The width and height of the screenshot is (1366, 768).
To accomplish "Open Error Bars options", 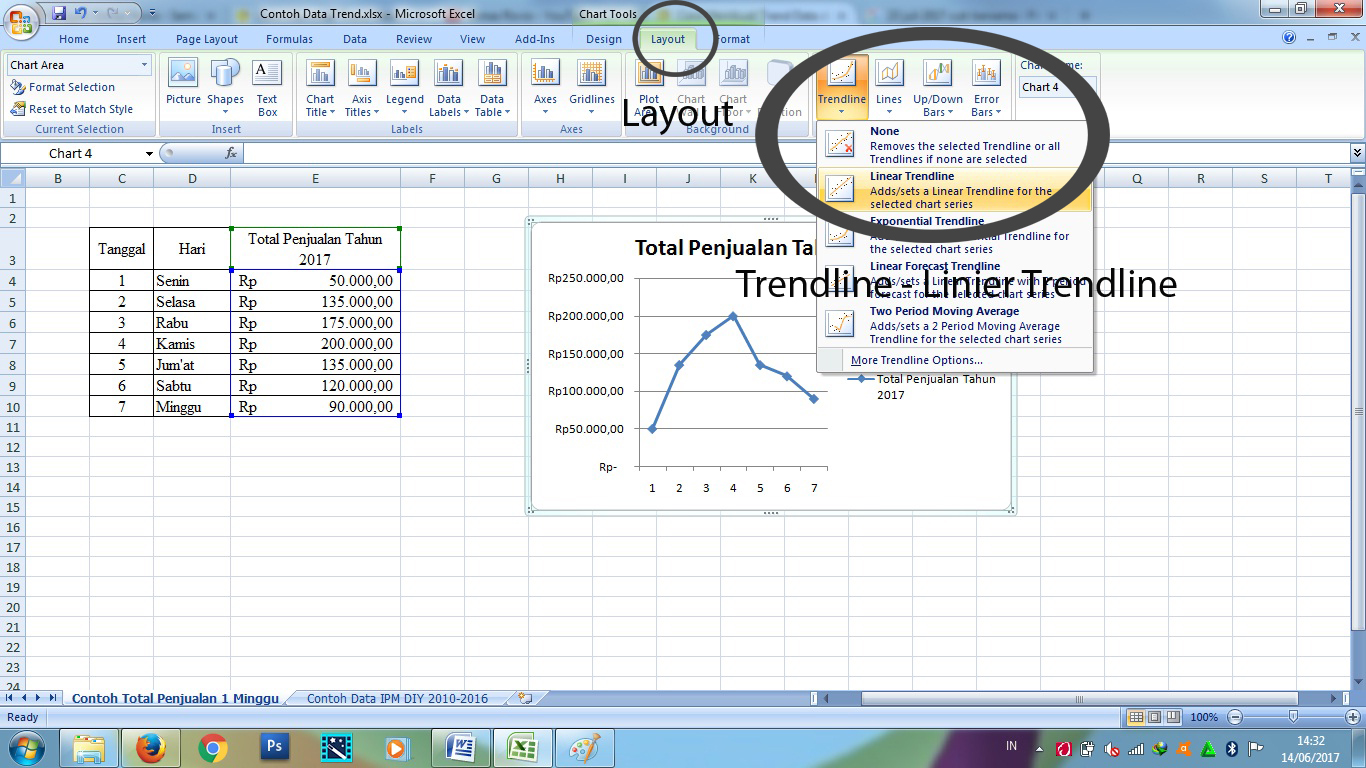I will [986, 88].
